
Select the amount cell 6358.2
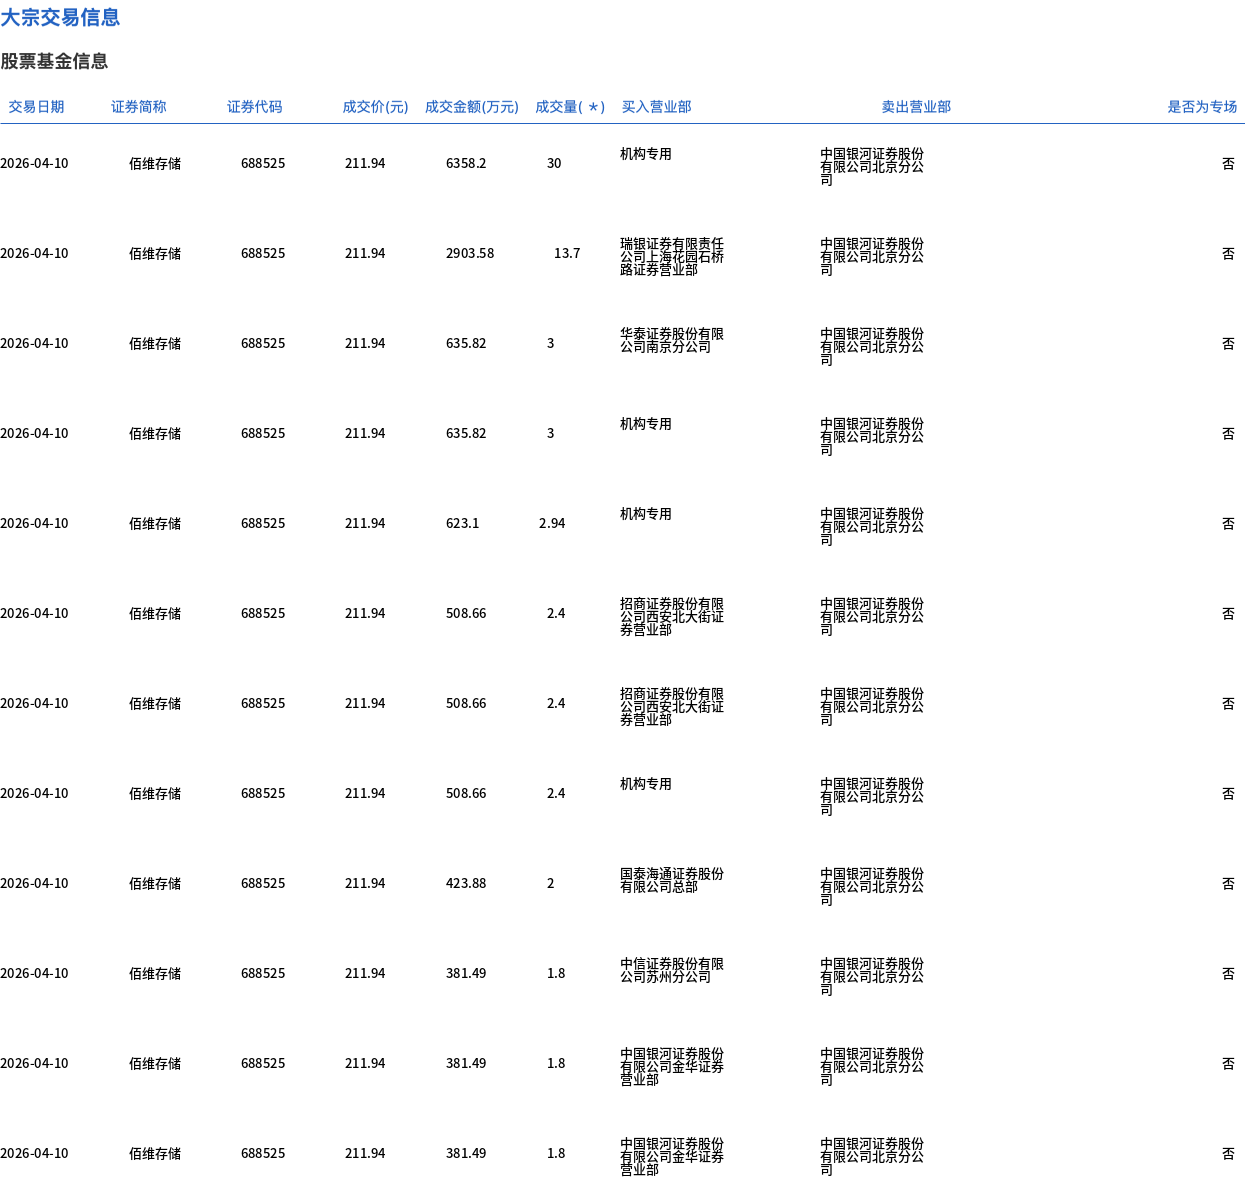(x=466, y=163)
